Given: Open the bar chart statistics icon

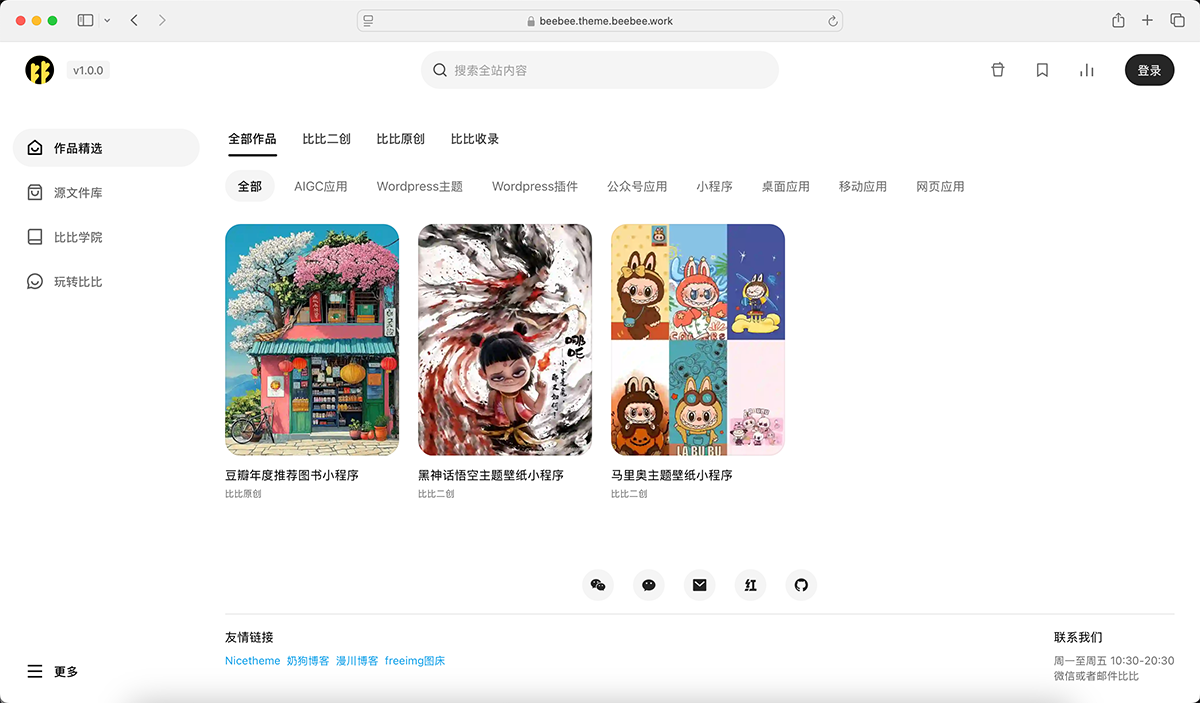Looking at the screenshot, I should pos(1087,70).
